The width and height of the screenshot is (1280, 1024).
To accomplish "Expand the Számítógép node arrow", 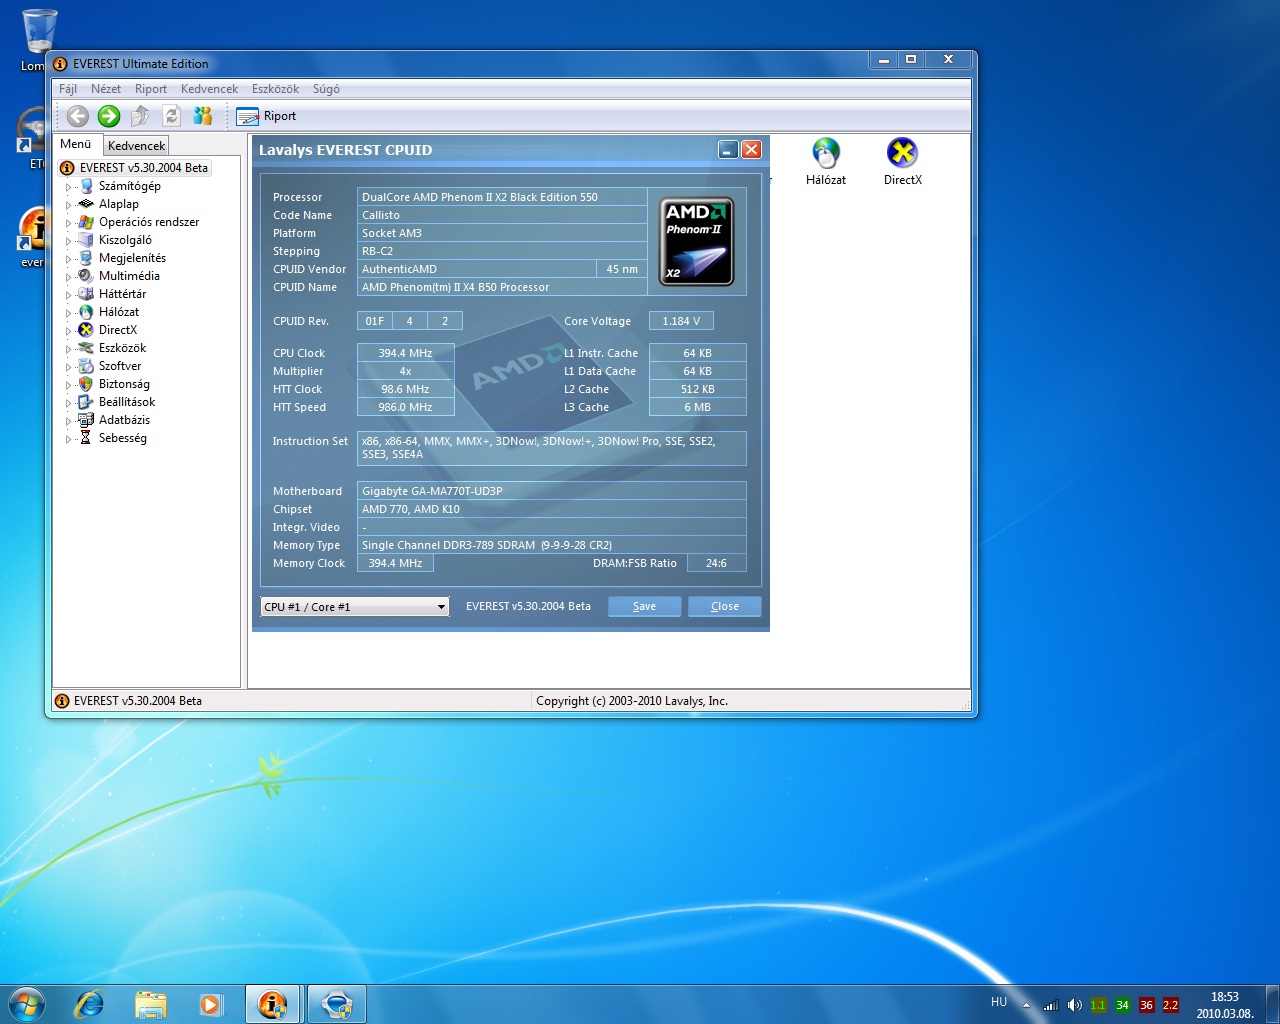I will 69,187.
